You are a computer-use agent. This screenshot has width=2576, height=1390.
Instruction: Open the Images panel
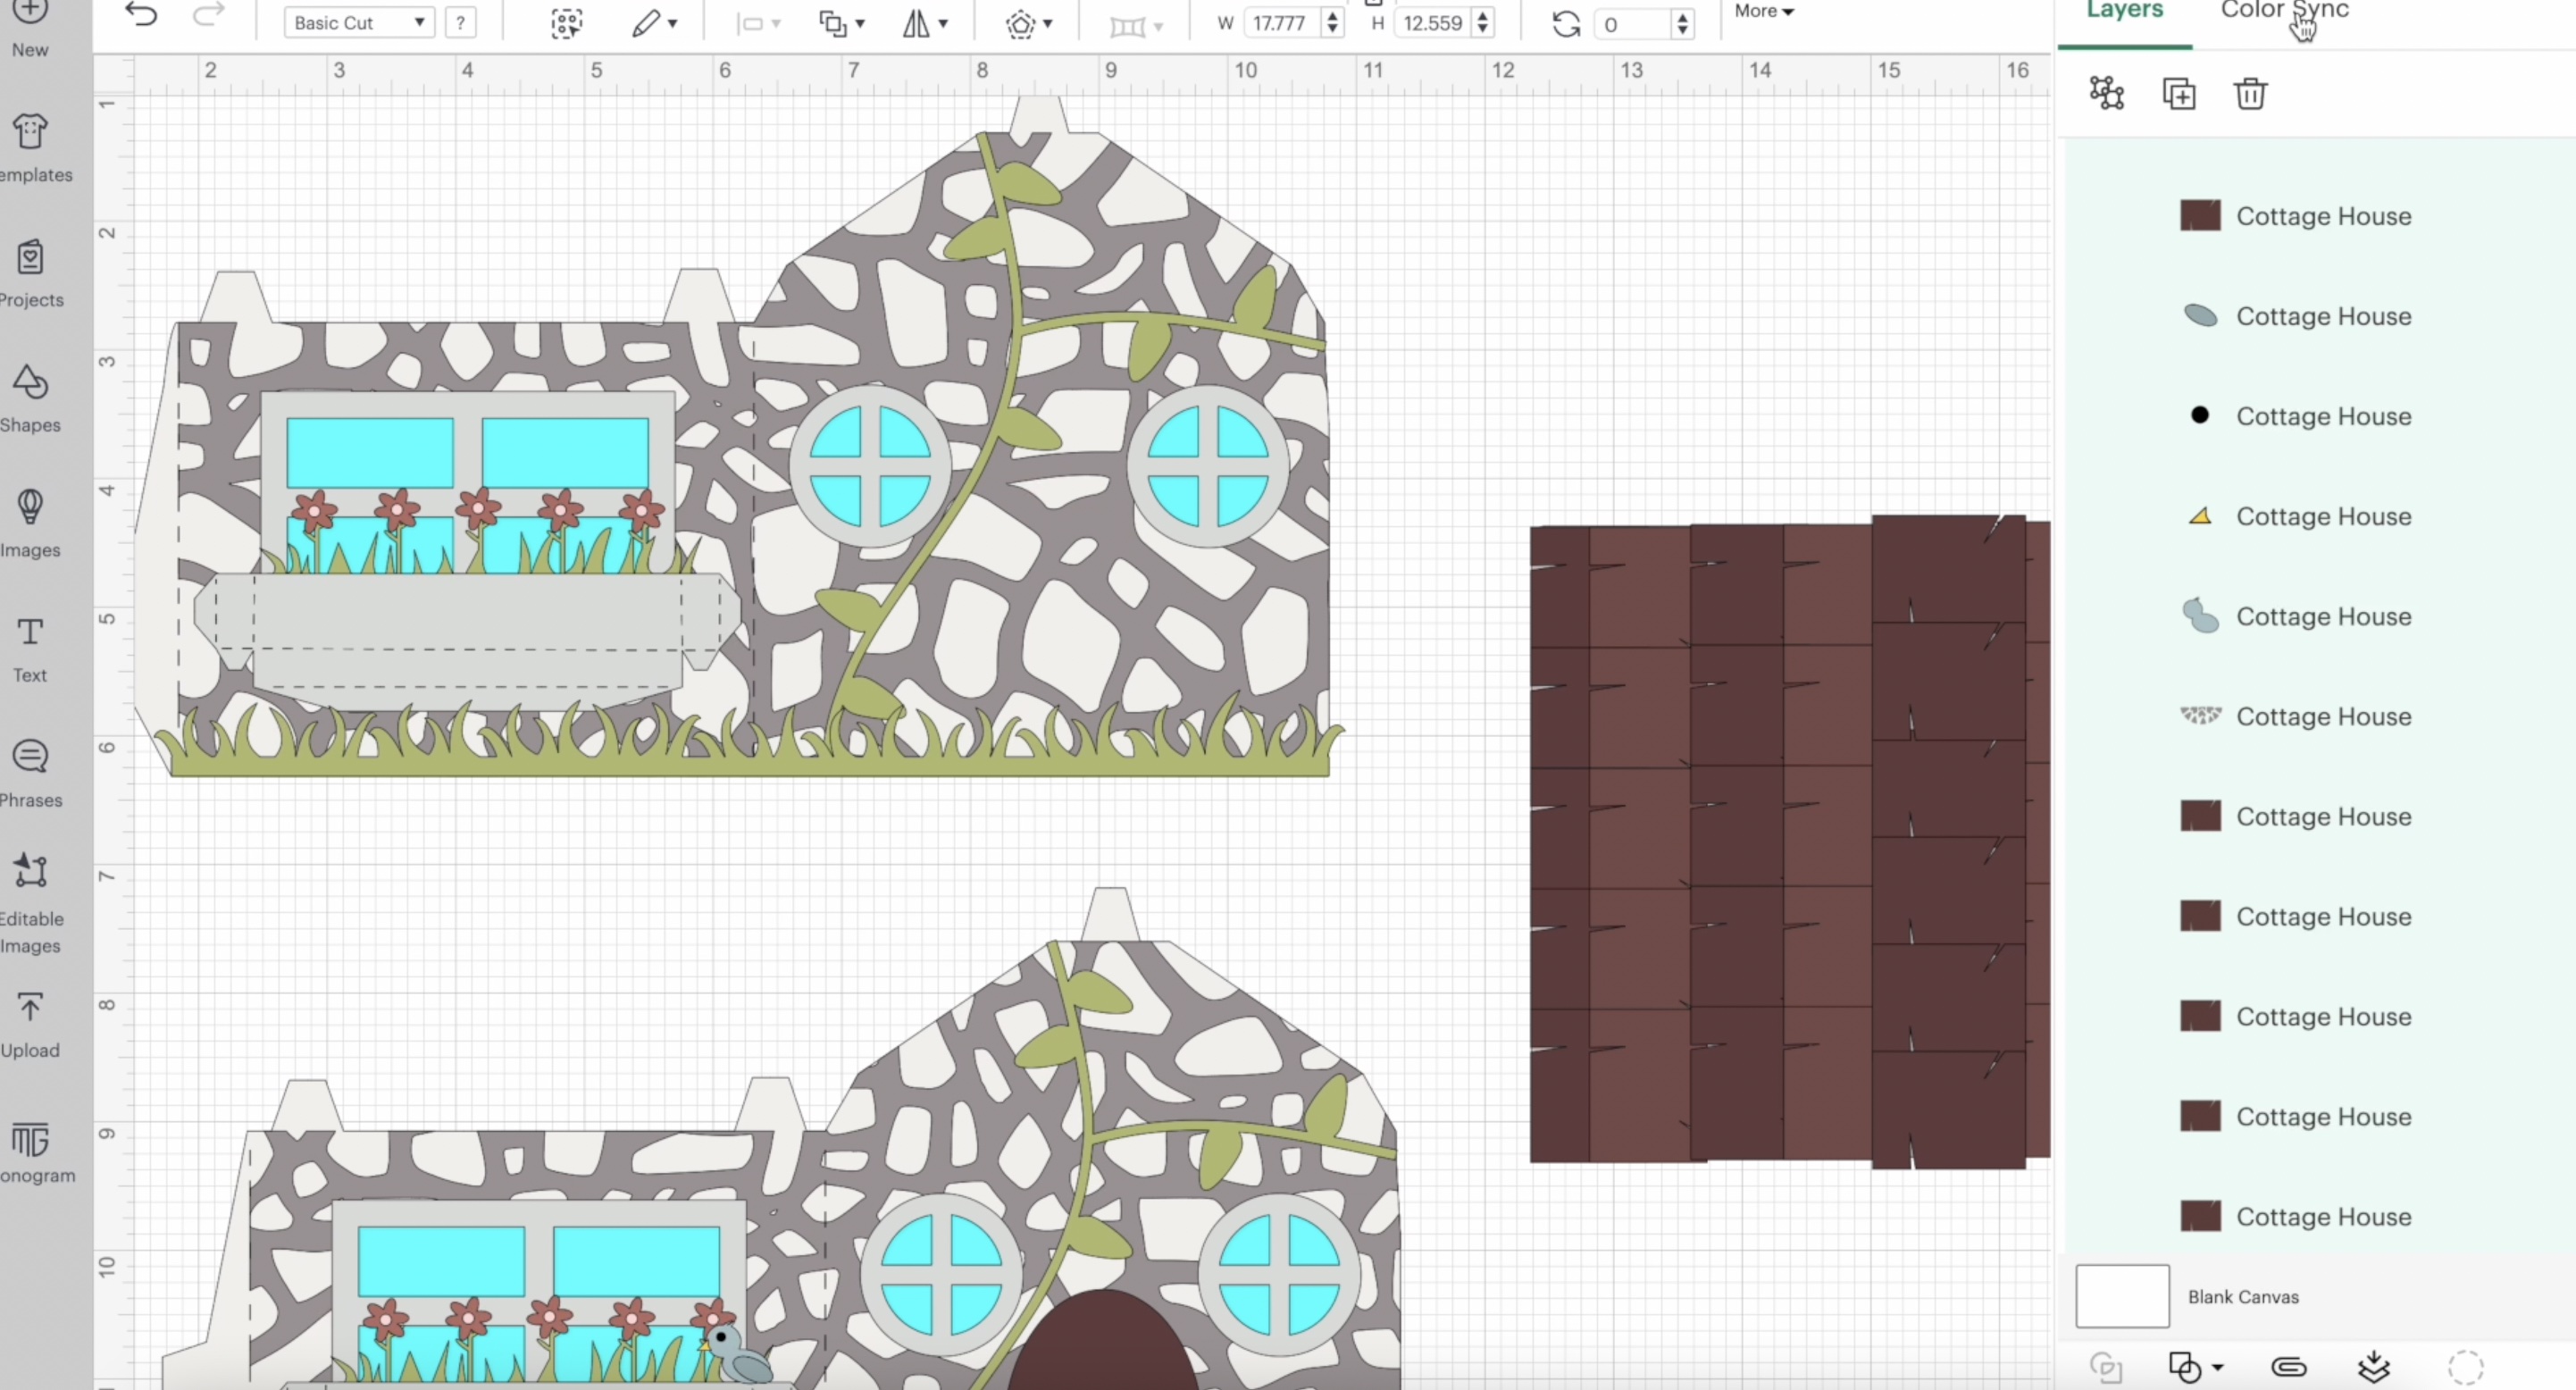pos(29,520)
